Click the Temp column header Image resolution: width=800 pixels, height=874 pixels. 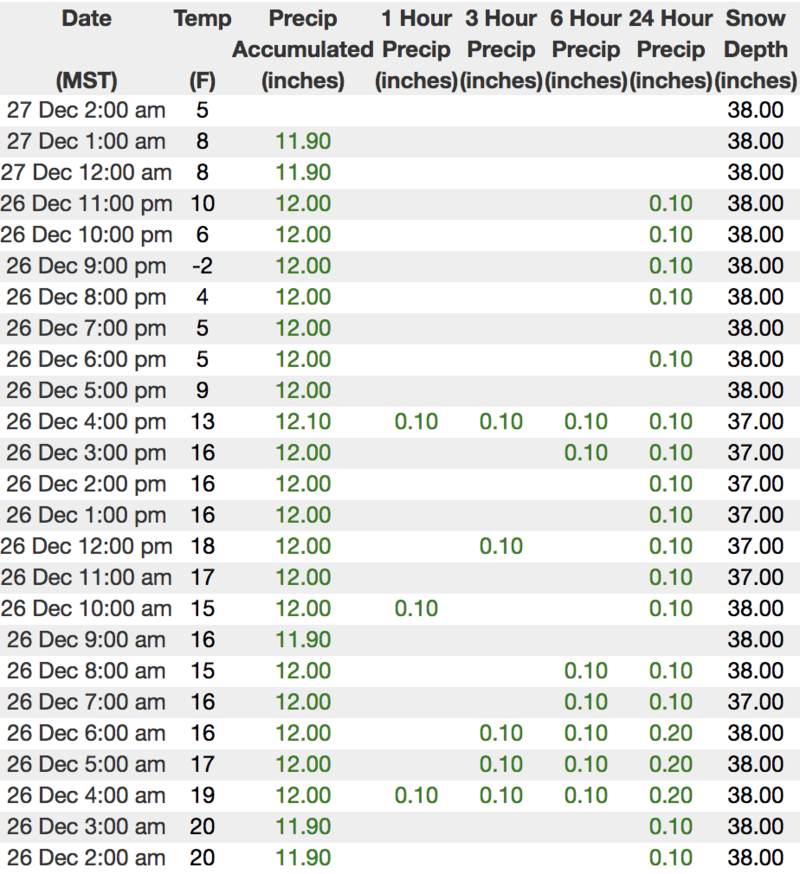pyautogui.click(x=202, y=19)
